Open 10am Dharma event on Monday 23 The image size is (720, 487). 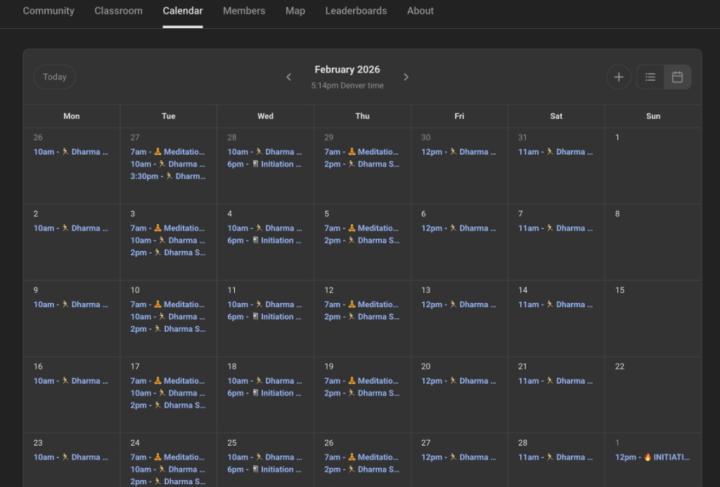tap(71, 457)
